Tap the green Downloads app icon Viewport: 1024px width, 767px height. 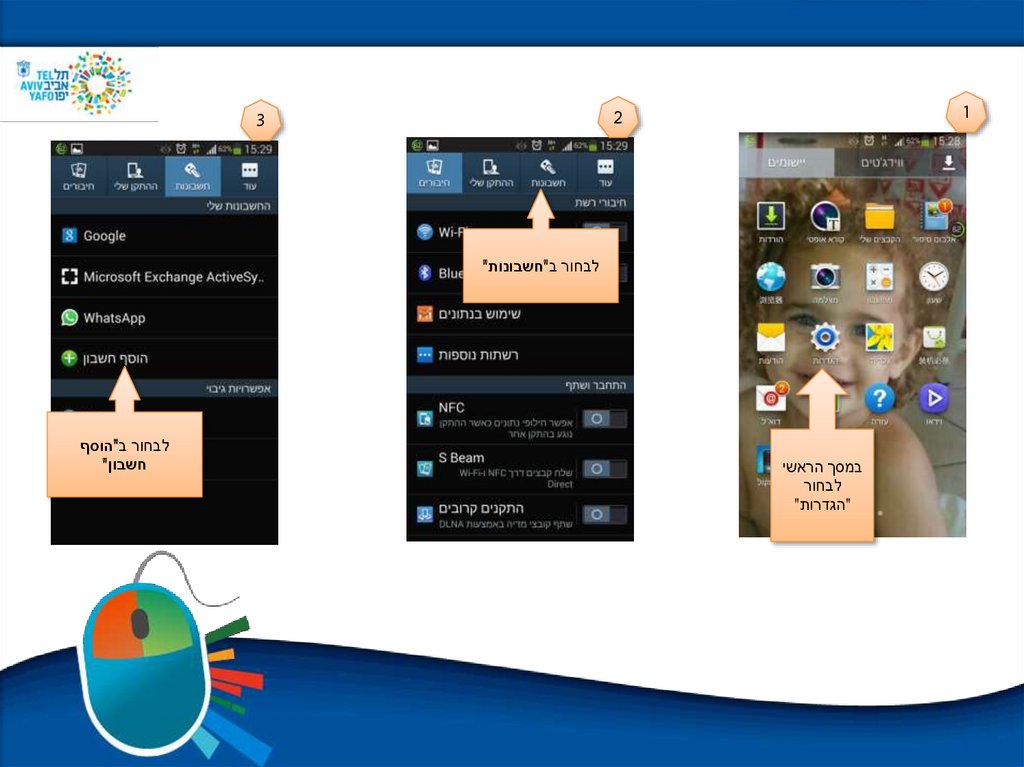(x=771, y=216)
